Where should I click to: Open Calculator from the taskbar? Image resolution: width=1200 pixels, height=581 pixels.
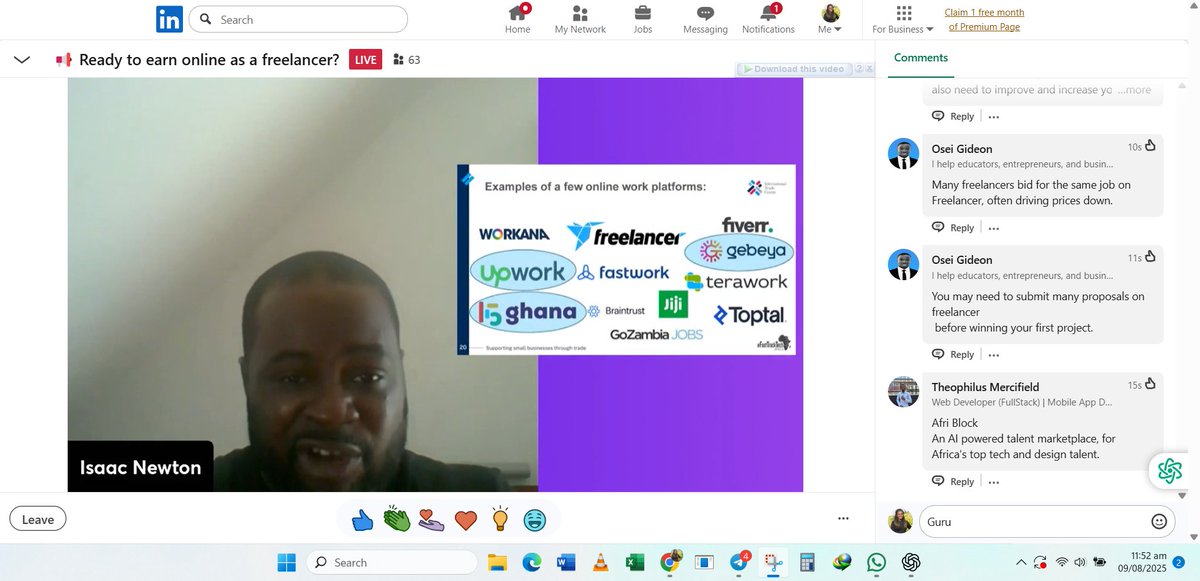[808, 562]
